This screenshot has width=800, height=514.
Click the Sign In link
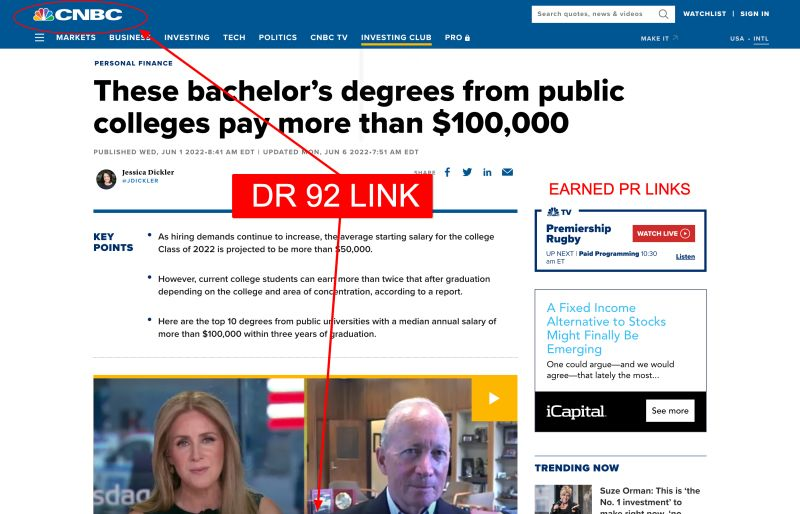coord(755,14)
